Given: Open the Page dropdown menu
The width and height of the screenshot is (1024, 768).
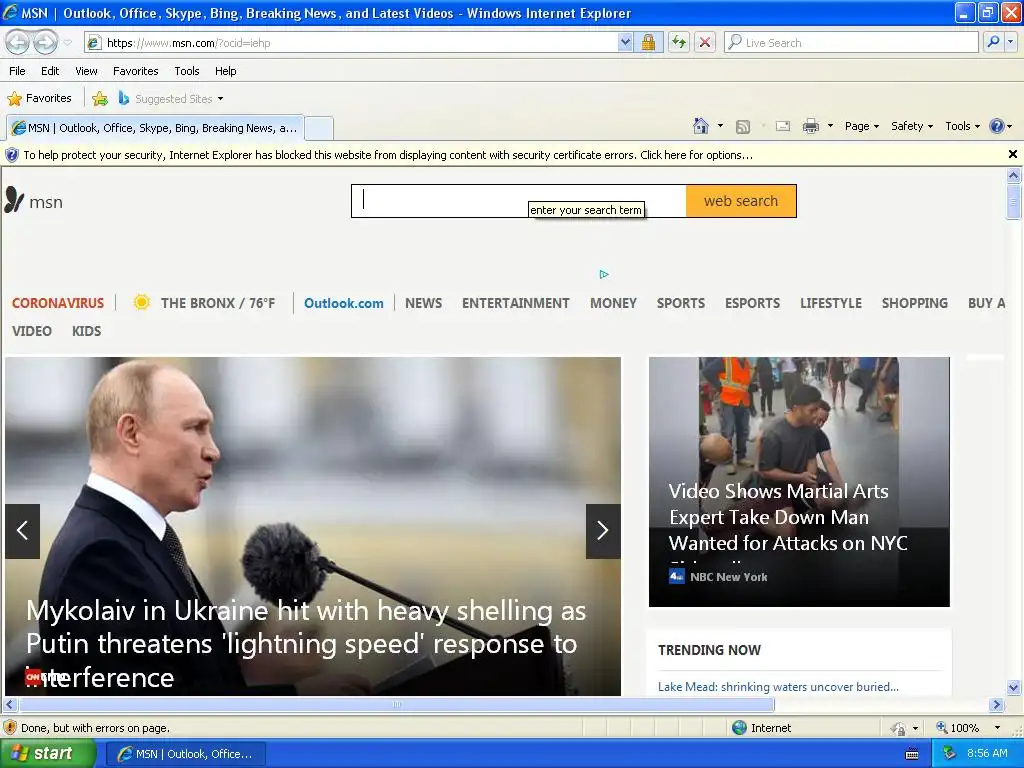Looking at the screenshot, I should pyautogui.click(x=861, y=126).
